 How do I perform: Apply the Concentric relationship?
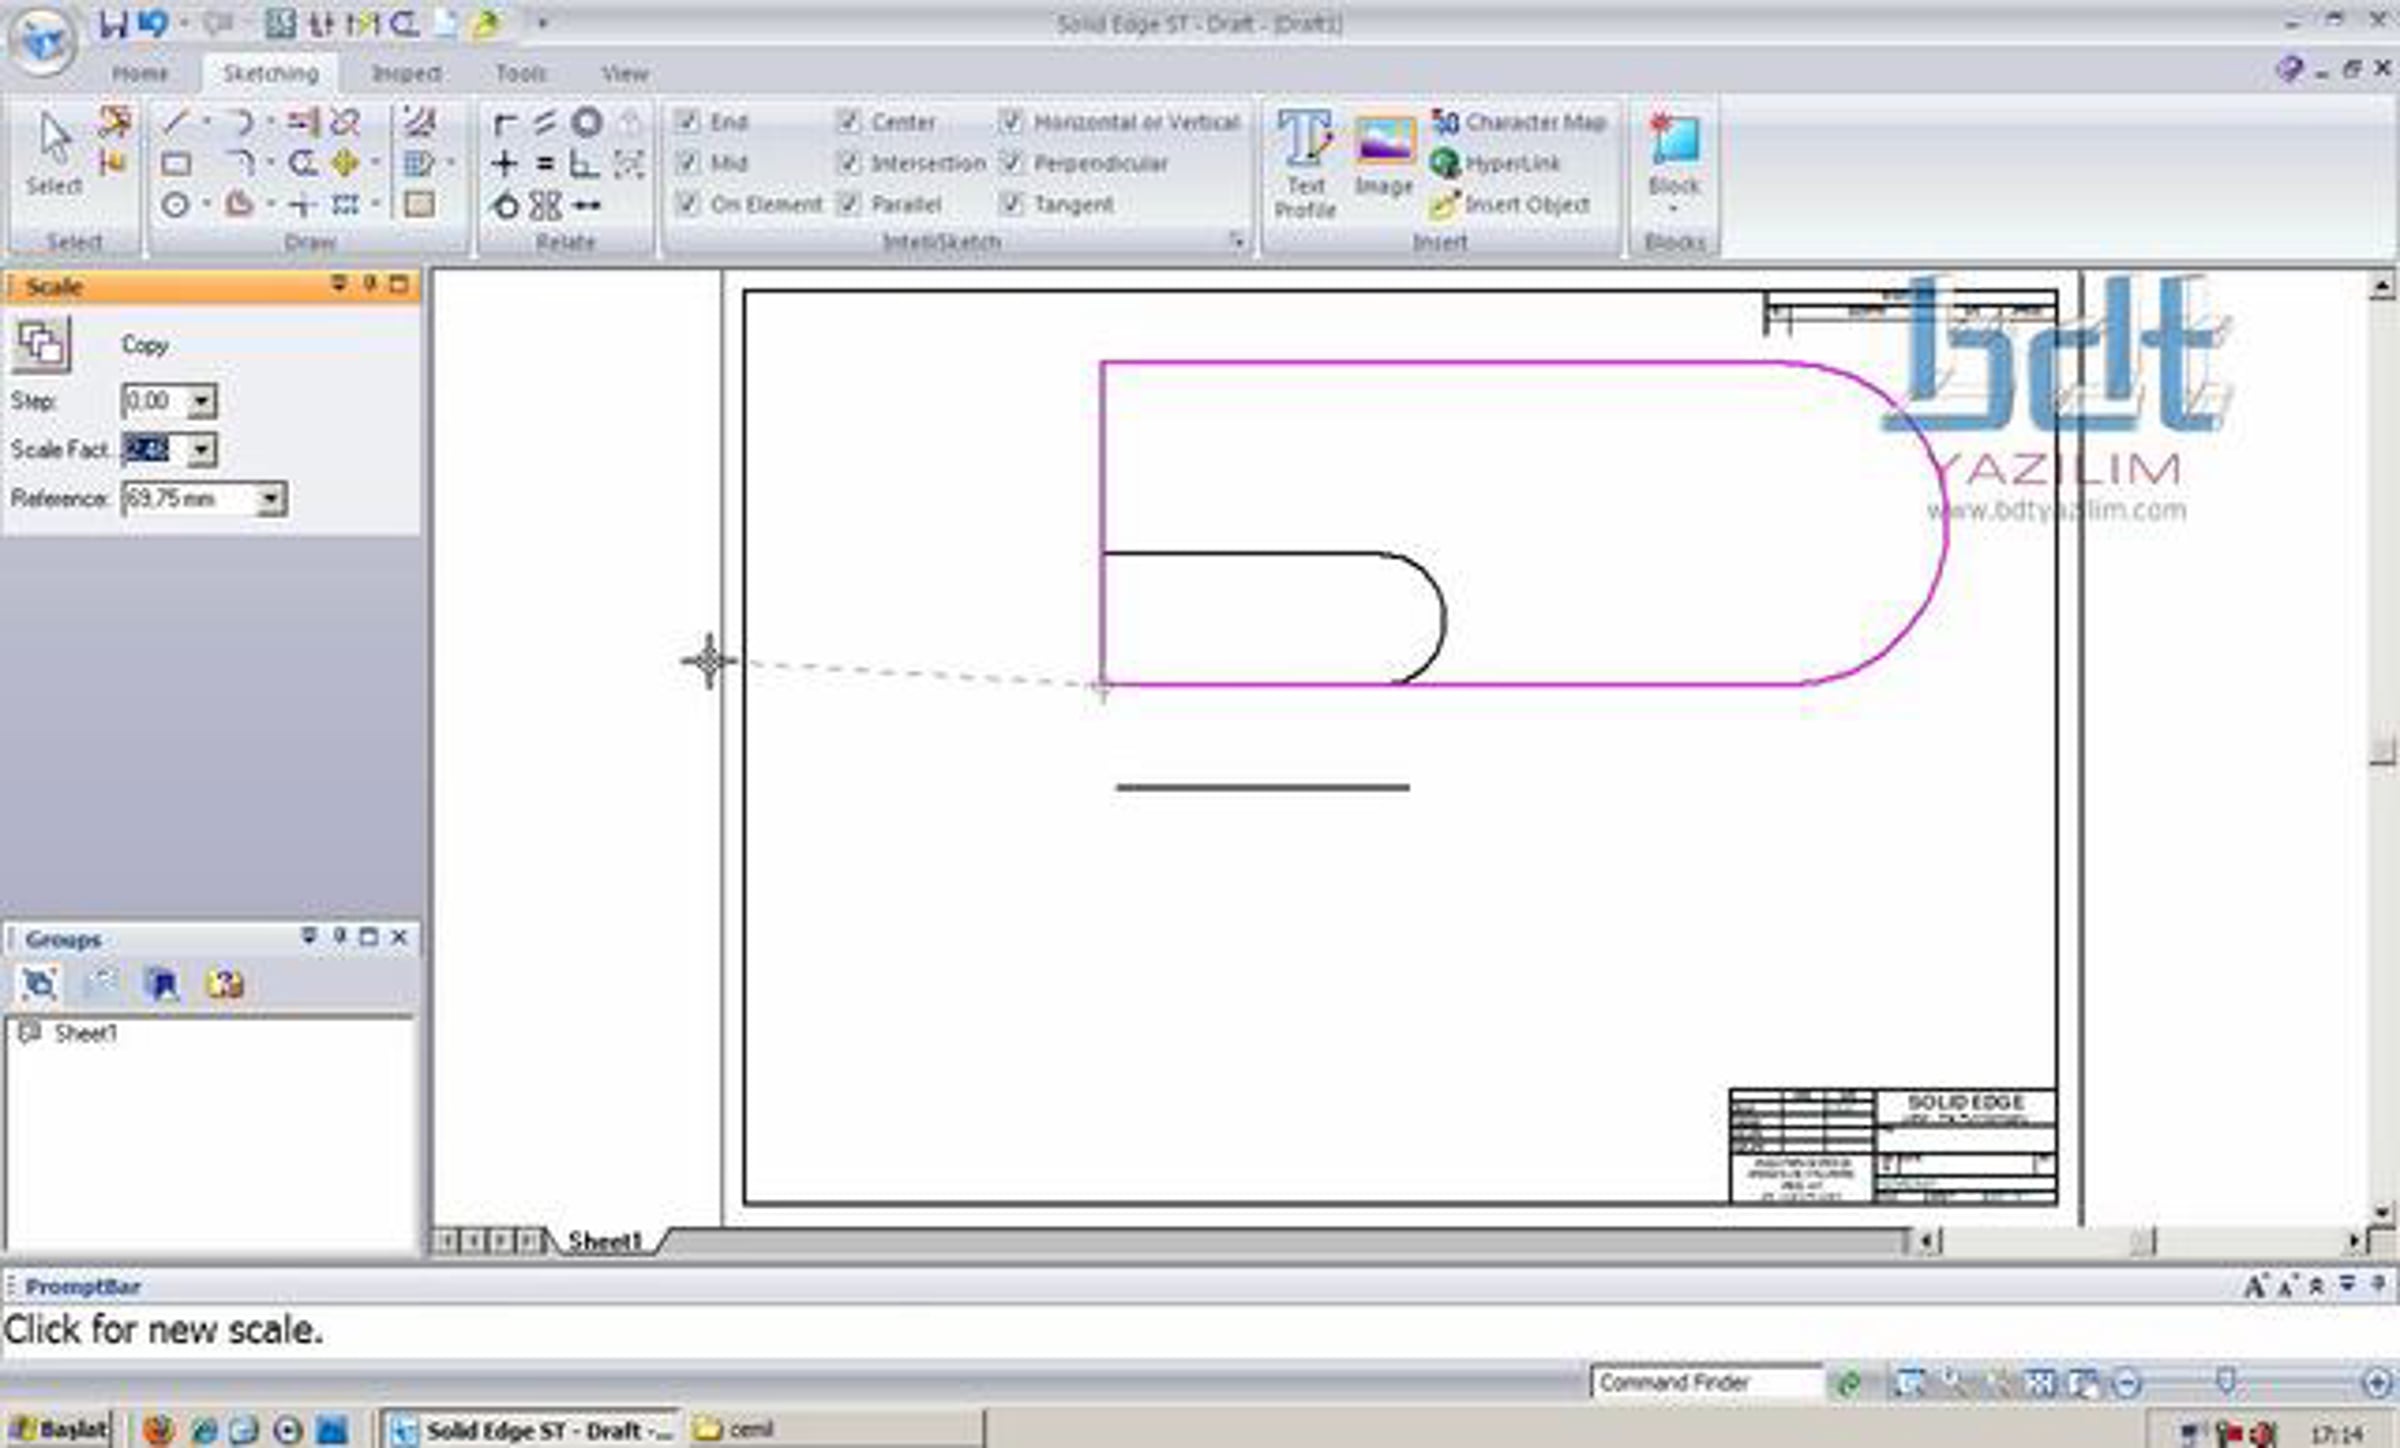(x=587, y=123)
